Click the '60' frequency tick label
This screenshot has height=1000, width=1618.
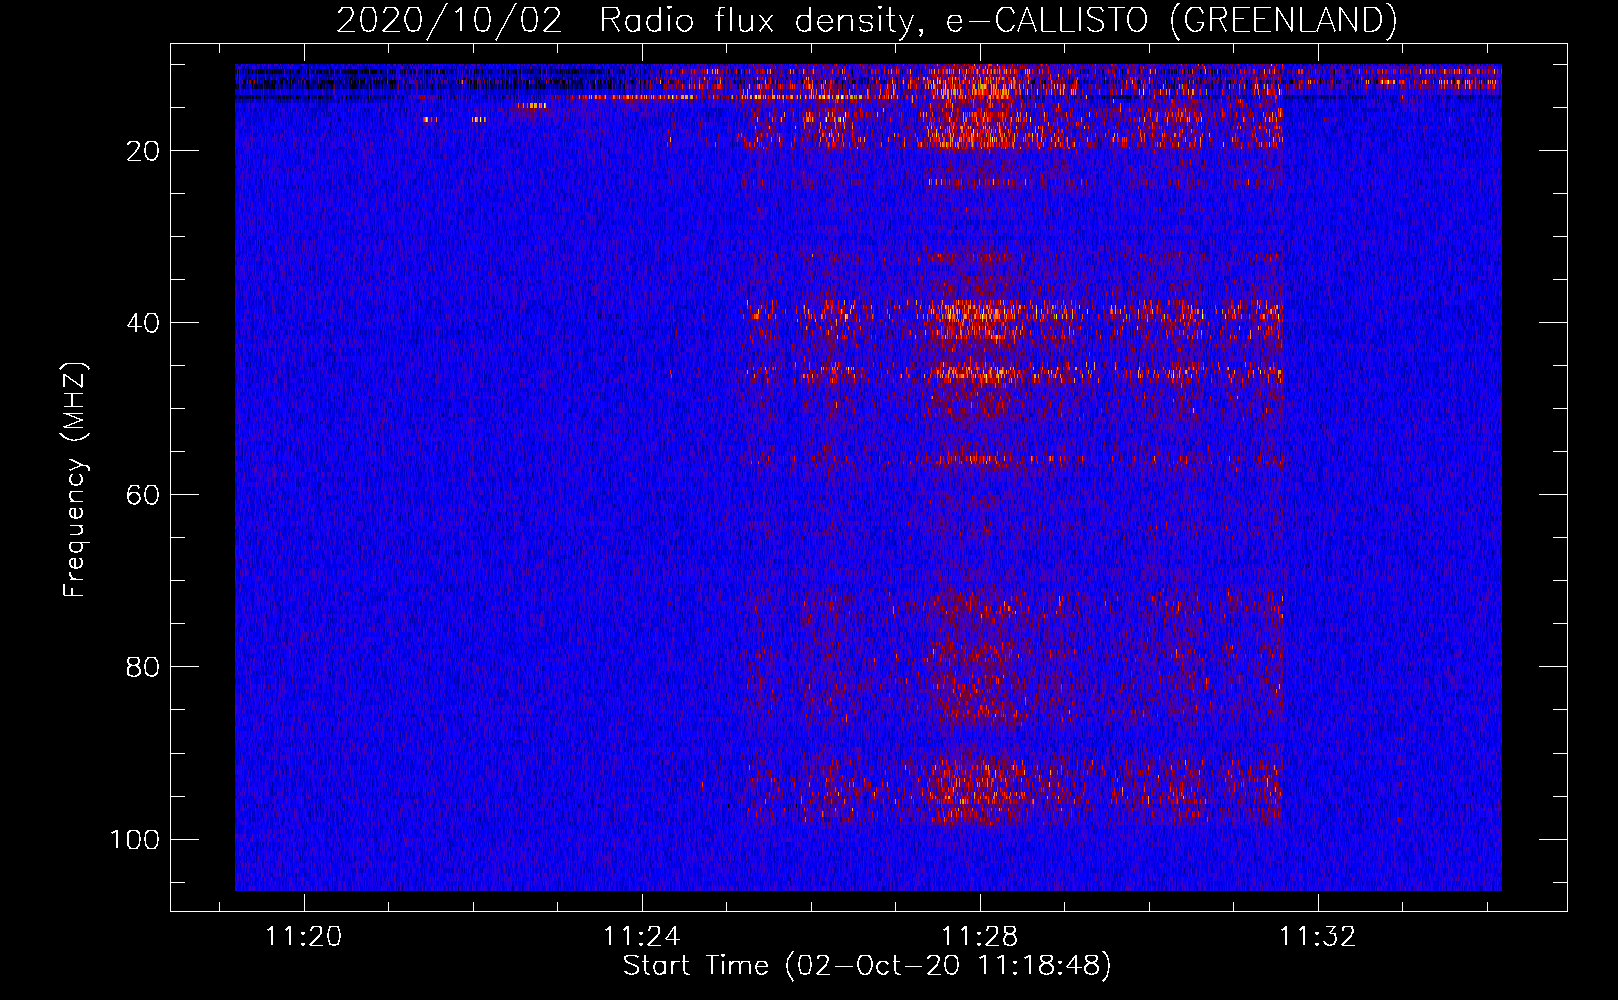click(x=143, y=495)
